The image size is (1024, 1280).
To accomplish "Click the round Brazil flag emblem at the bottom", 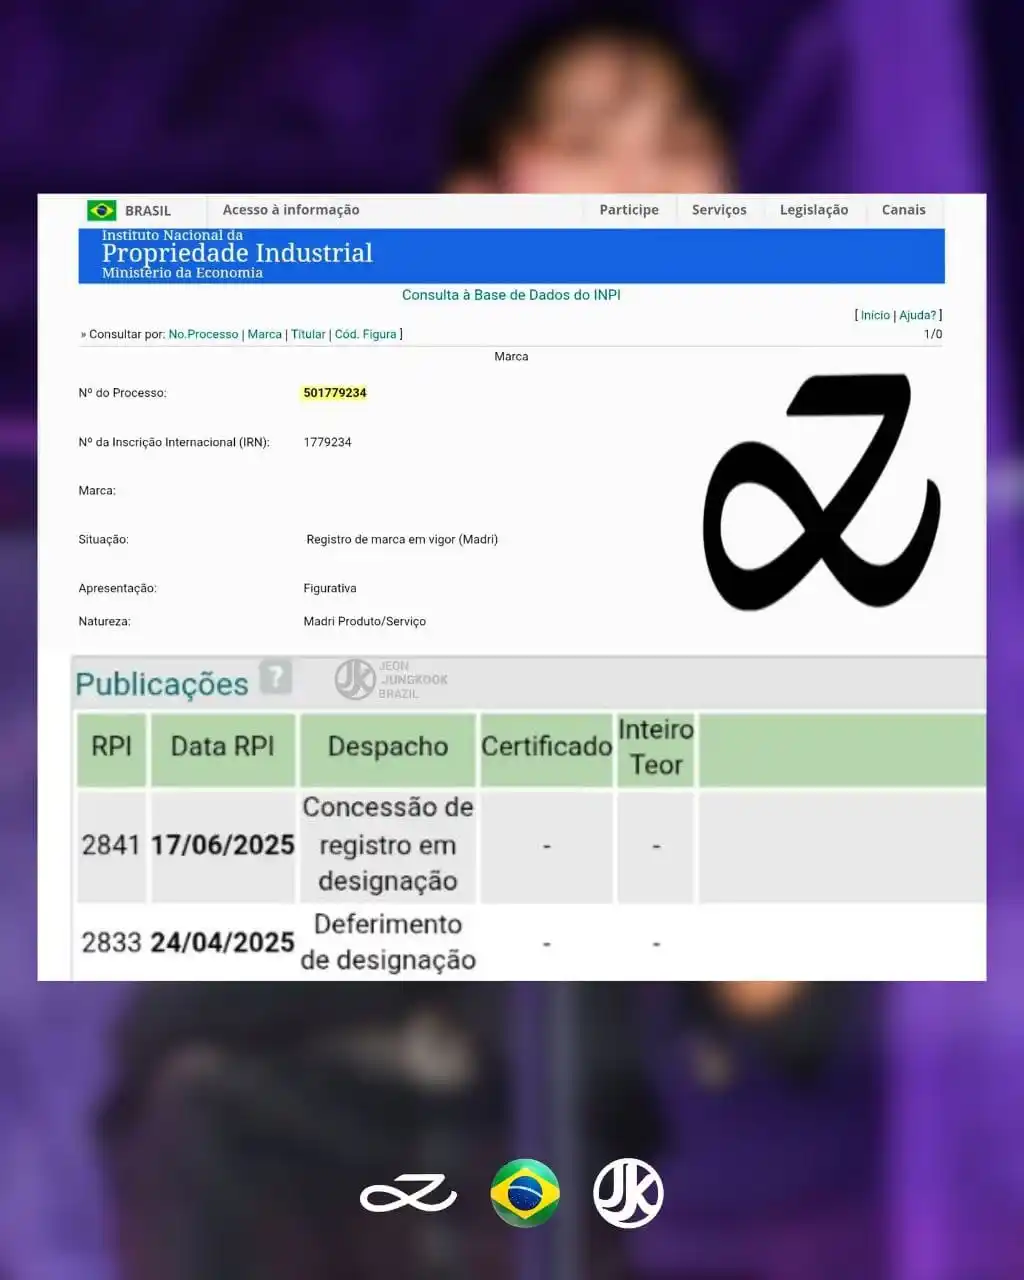I will (525, 1193).
